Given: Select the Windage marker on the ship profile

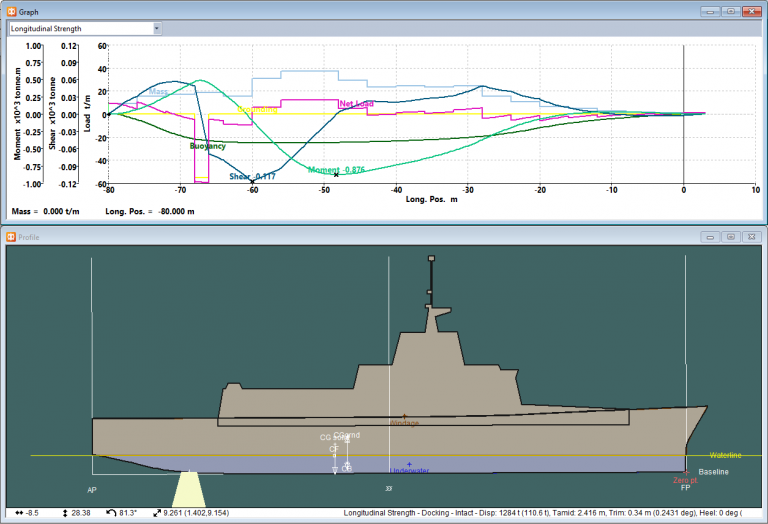Looking at the screenshot, I should tap(404, 417).
